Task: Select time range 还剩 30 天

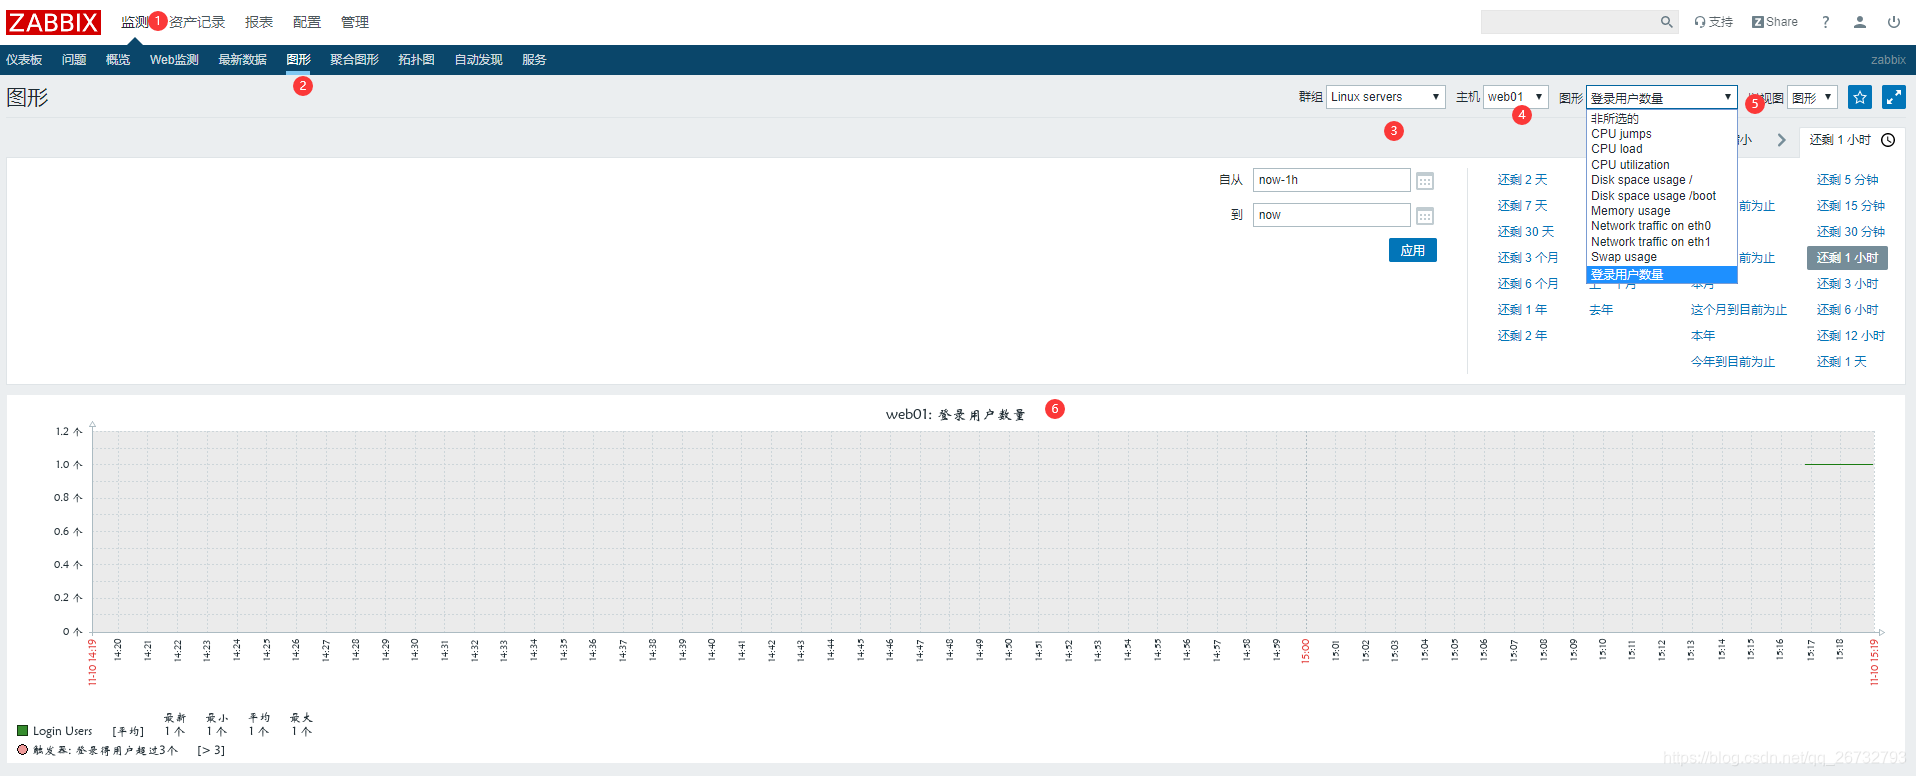Action: tap(1526, 232)
